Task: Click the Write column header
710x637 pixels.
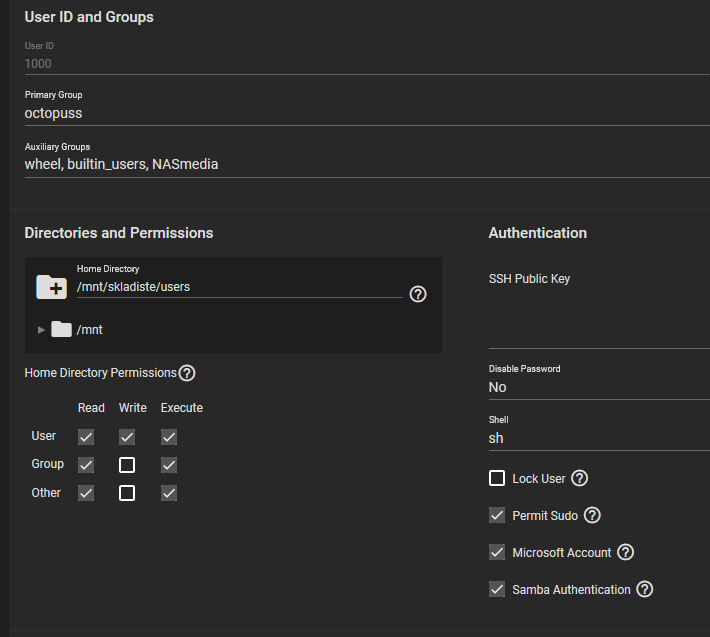Action: [x=133, y=408]
